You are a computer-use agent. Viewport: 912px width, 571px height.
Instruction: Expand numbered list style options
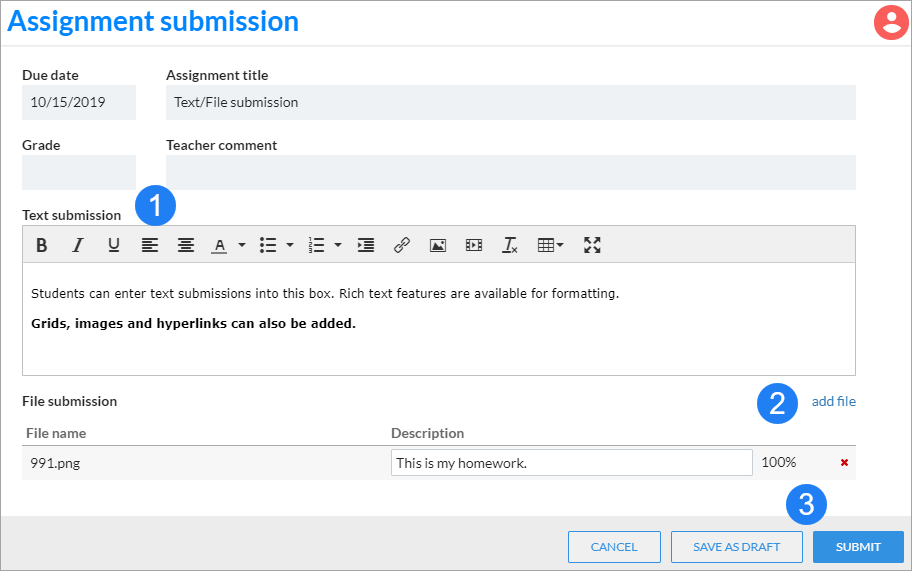pos(338,245)
